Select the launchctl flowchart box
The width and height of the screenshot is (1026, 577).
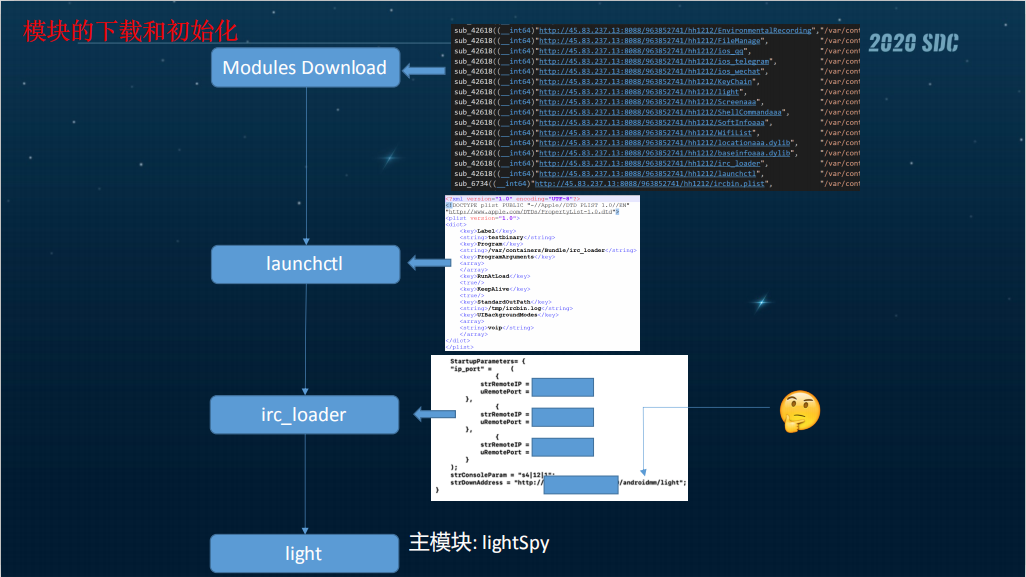(305, 264)
